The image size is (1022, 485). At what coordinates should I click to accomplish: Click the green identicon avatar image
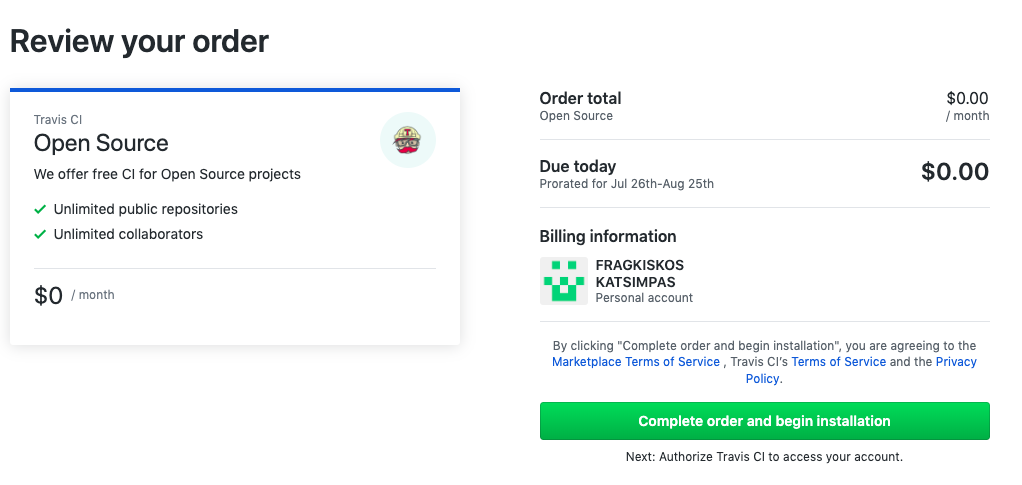pos(564,281)
